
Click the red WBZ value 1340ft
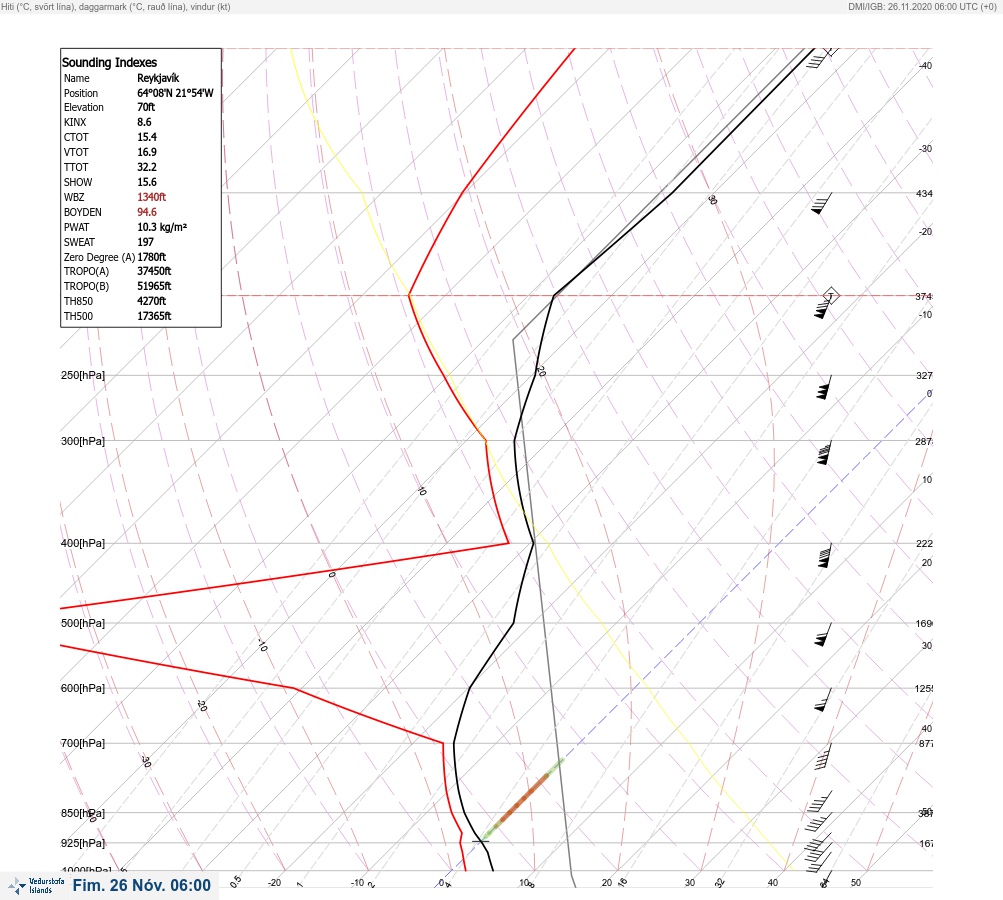click(x=152, y=197)
